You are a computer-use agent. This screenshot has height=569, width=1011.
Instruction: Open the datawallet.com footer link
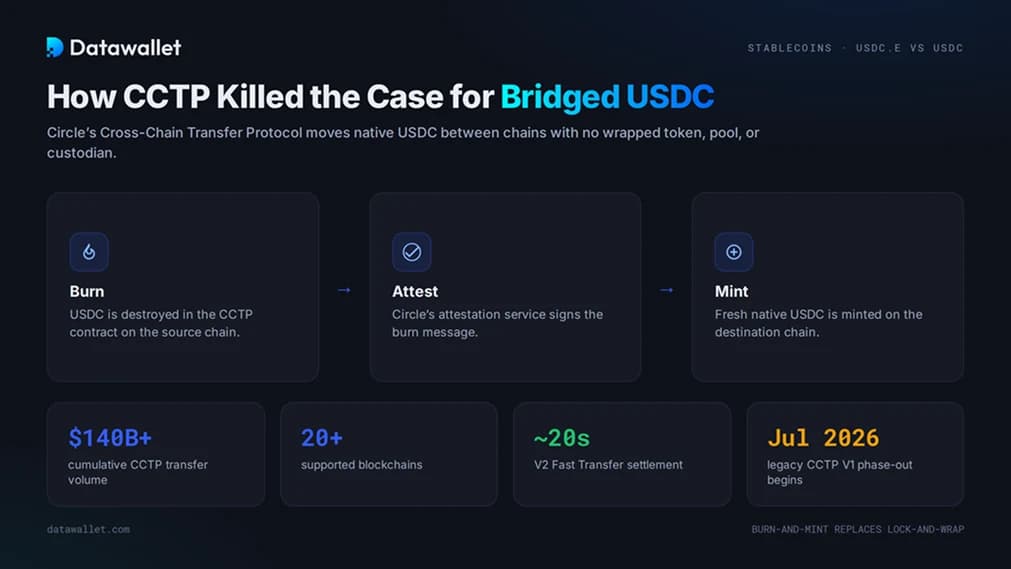click(x=88, y=529)
